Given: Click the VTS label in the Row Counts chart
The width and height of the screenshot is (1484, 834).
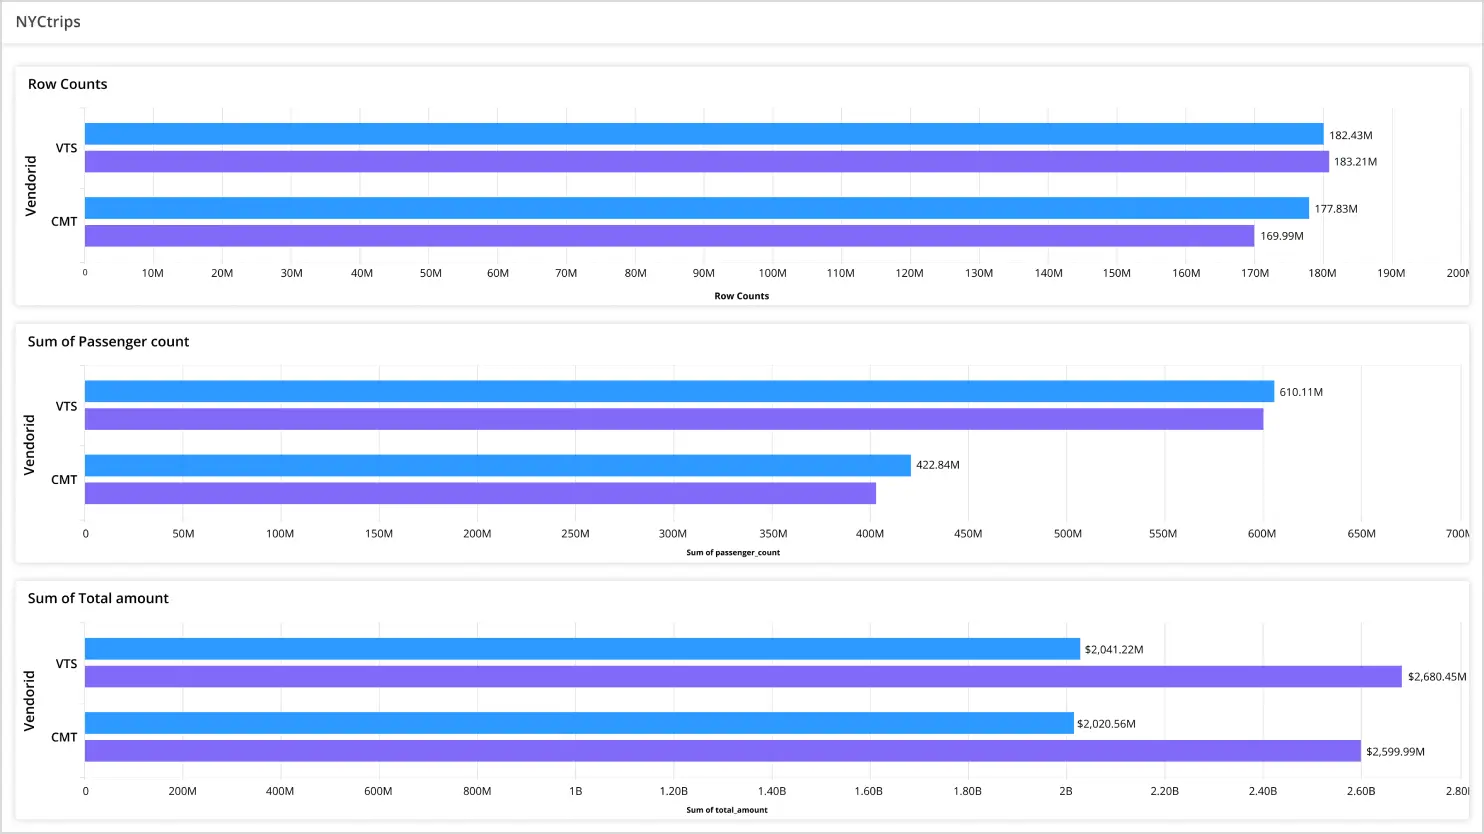Looking at the screenshot, I should coord(66,148).
